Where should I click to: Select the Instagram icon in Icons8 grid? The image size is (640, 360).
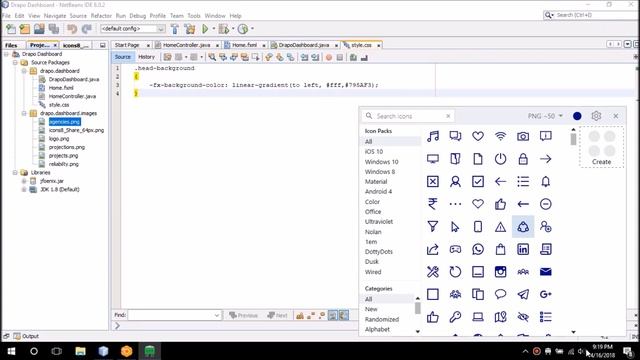(x=500, y=271)
